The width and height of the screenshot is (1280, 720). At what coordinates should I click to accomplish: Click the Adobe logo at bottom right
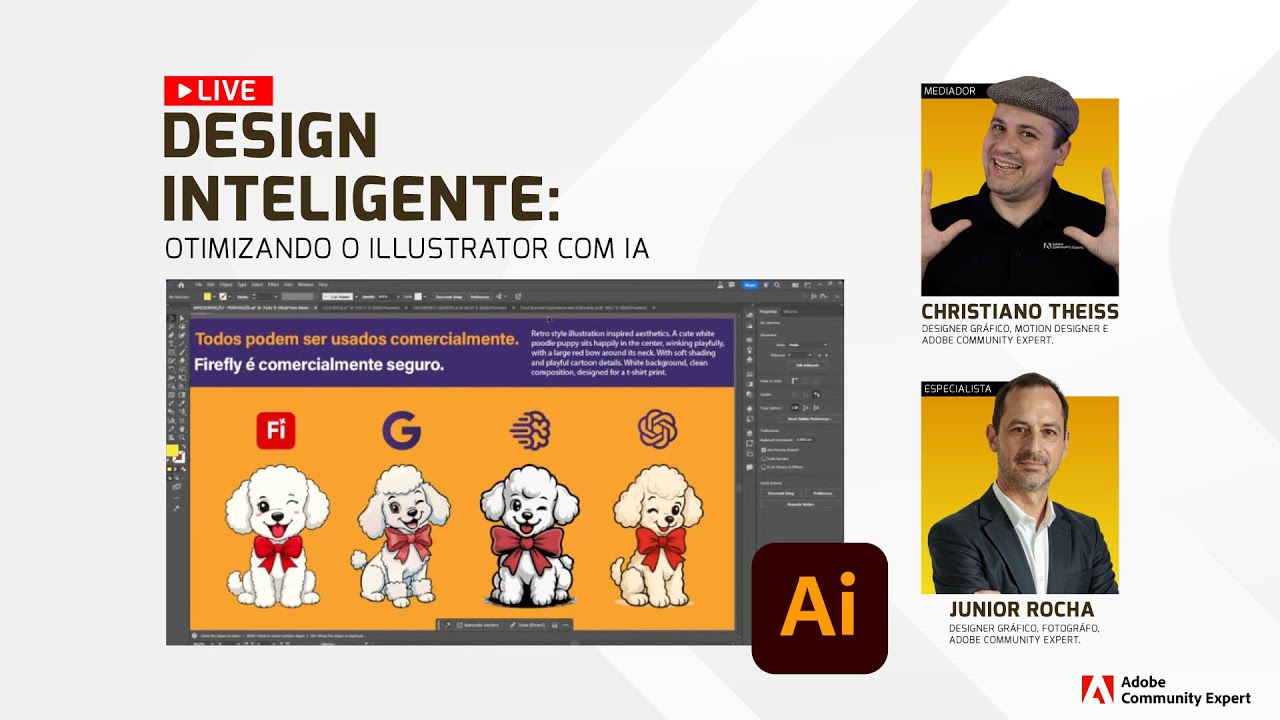tap(1097, 690)
